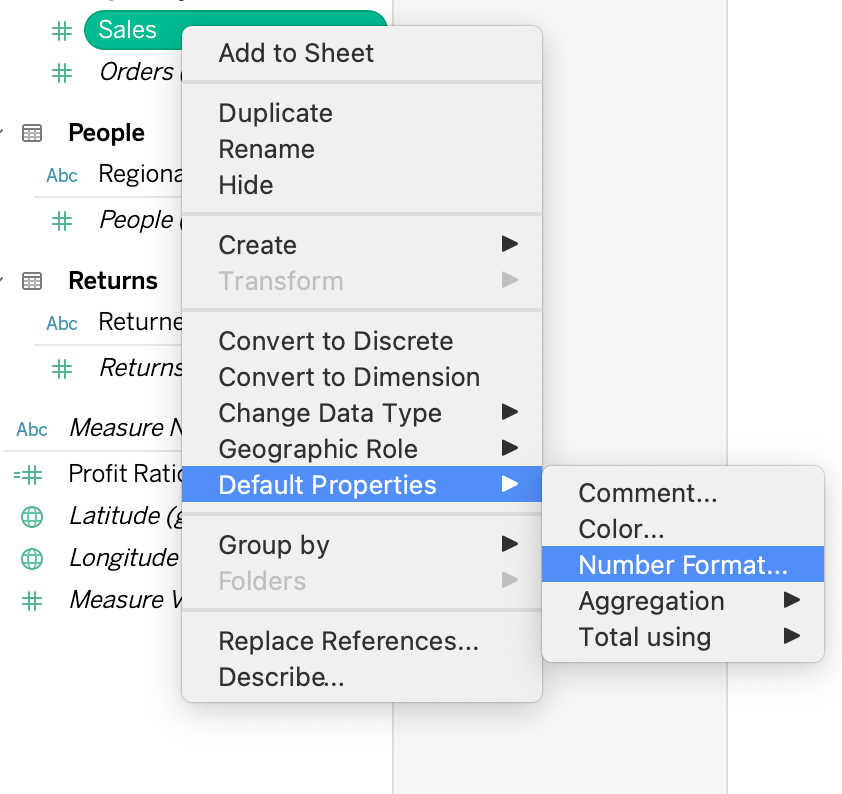This screenshot has width=842, height=794.
Task: Select Number Format from Default Properties
Action: click(682, 565)
